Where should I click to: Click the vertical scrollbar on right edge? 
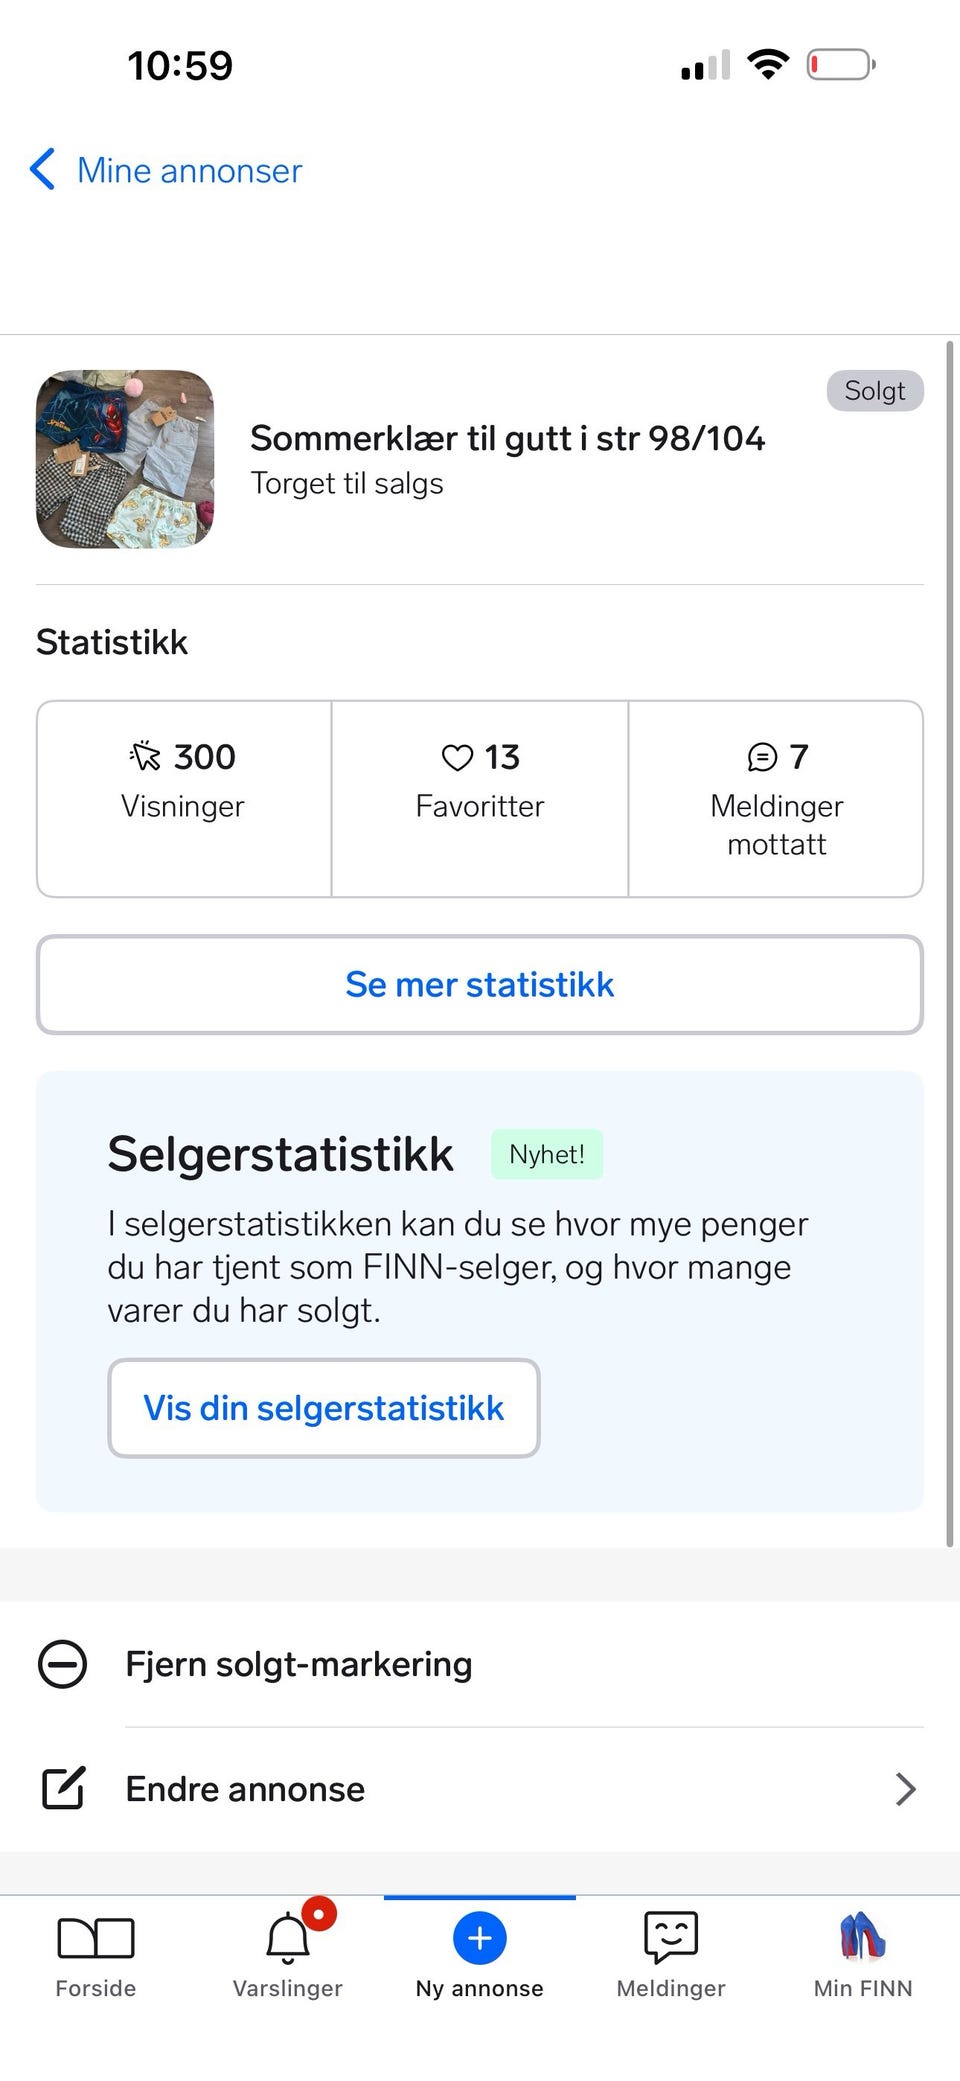coord(949,940)
